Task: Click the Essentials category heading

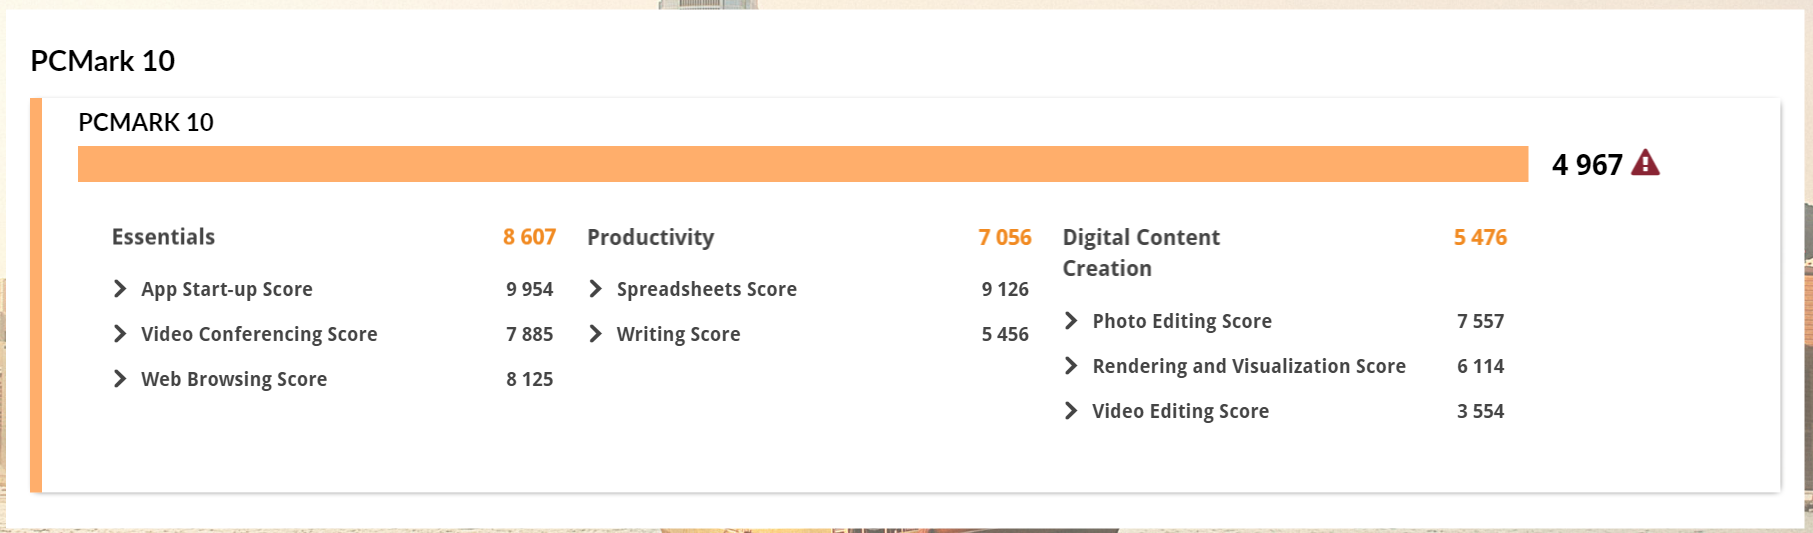Action: pos(163,237)
